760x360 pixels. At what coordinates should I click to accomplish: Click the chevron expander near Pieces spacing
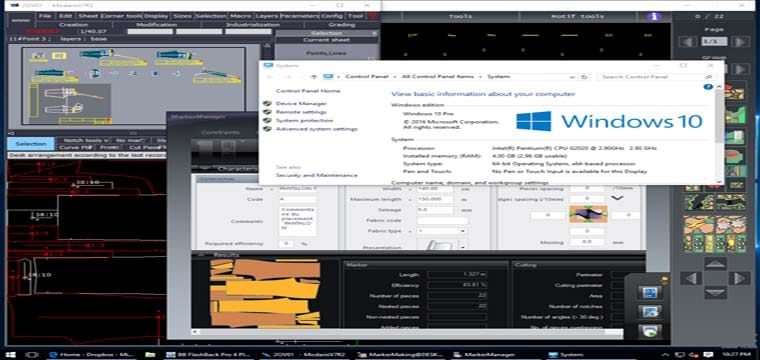pos(617,198)
